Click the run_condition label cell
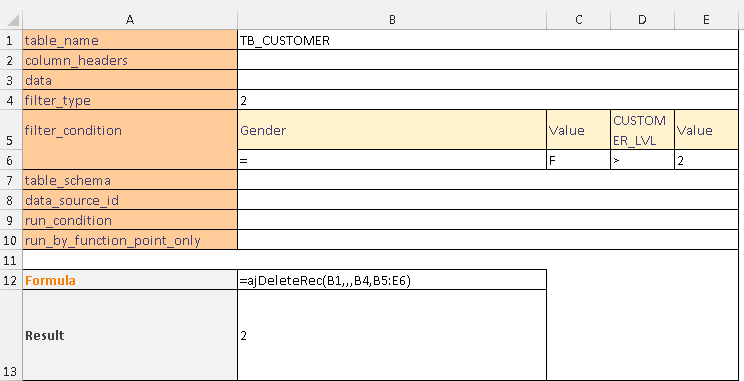Image resolution: width=744 pixels, height=381 pixels. [x=130, y=219]
